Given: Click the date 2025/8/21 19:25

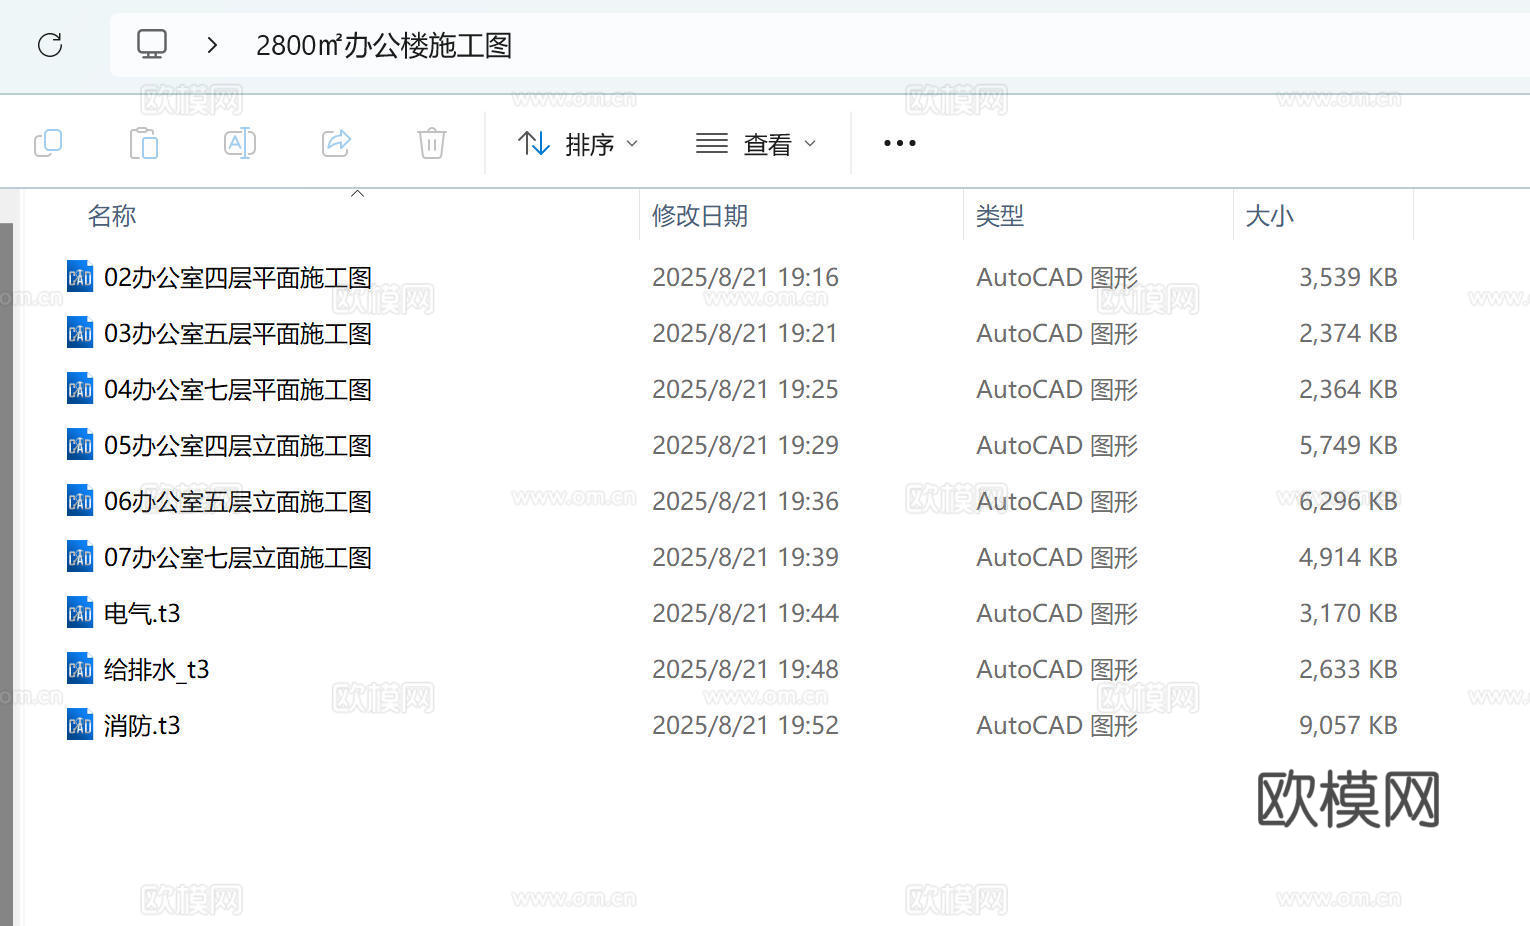Looking at the screenshot, I should coord(745,389).
